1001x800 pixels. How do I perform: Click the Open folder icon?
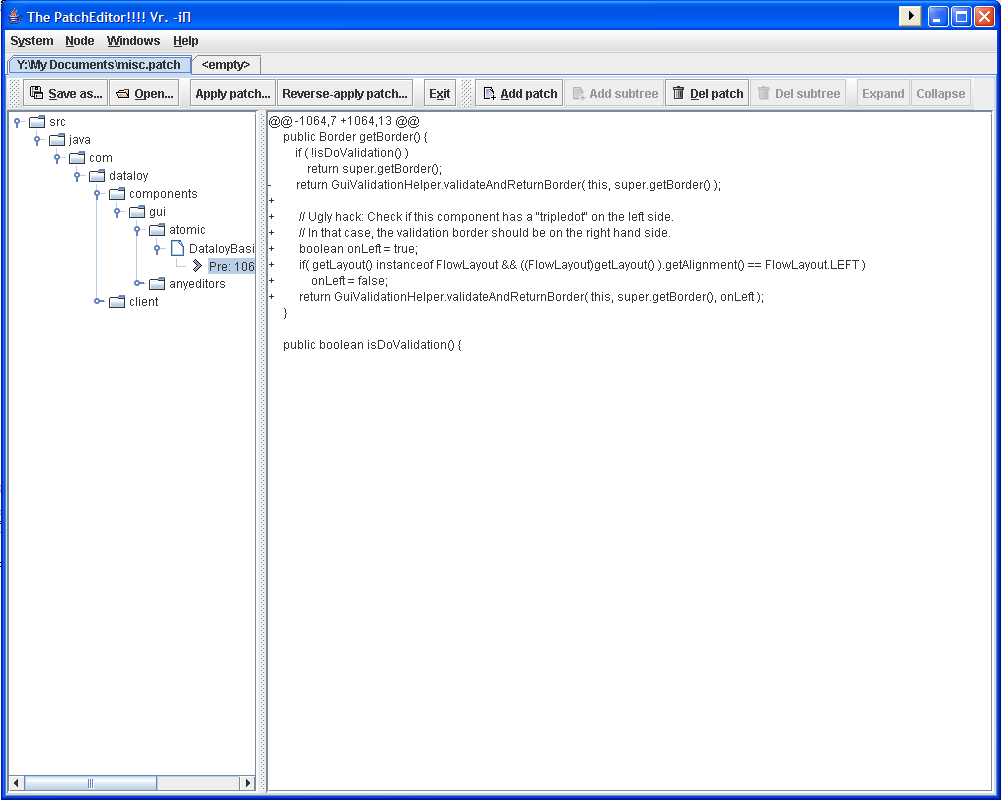click(x=123, y=94)
